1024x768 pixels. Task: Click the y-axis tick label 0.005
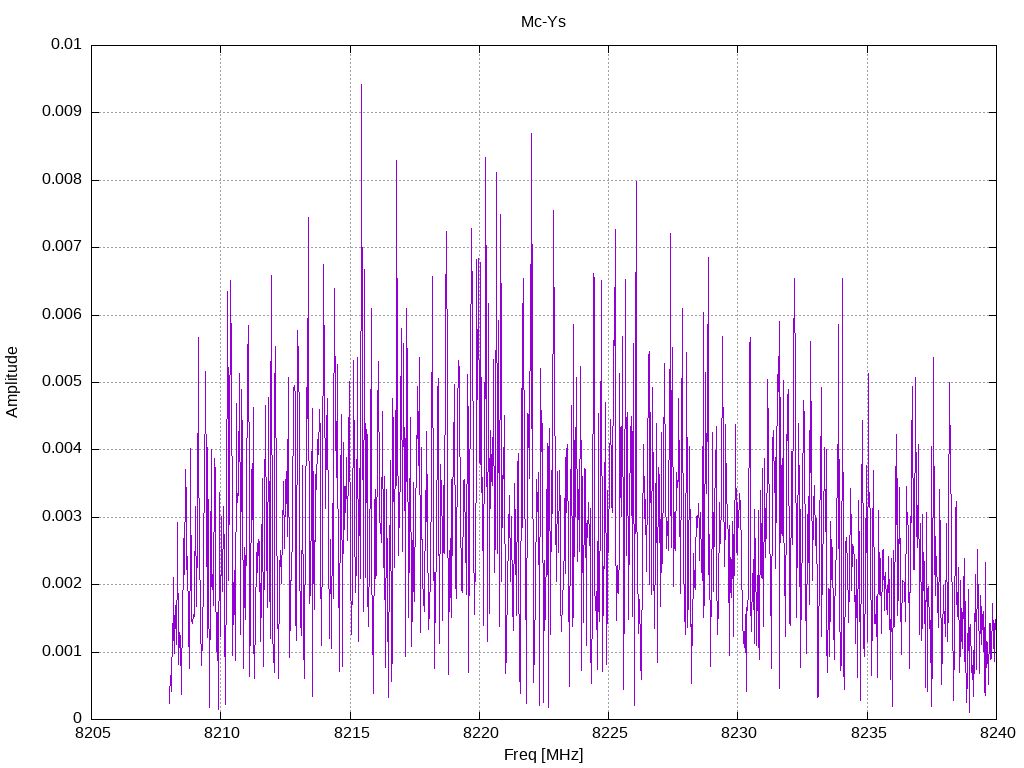(x=62, y=381)
